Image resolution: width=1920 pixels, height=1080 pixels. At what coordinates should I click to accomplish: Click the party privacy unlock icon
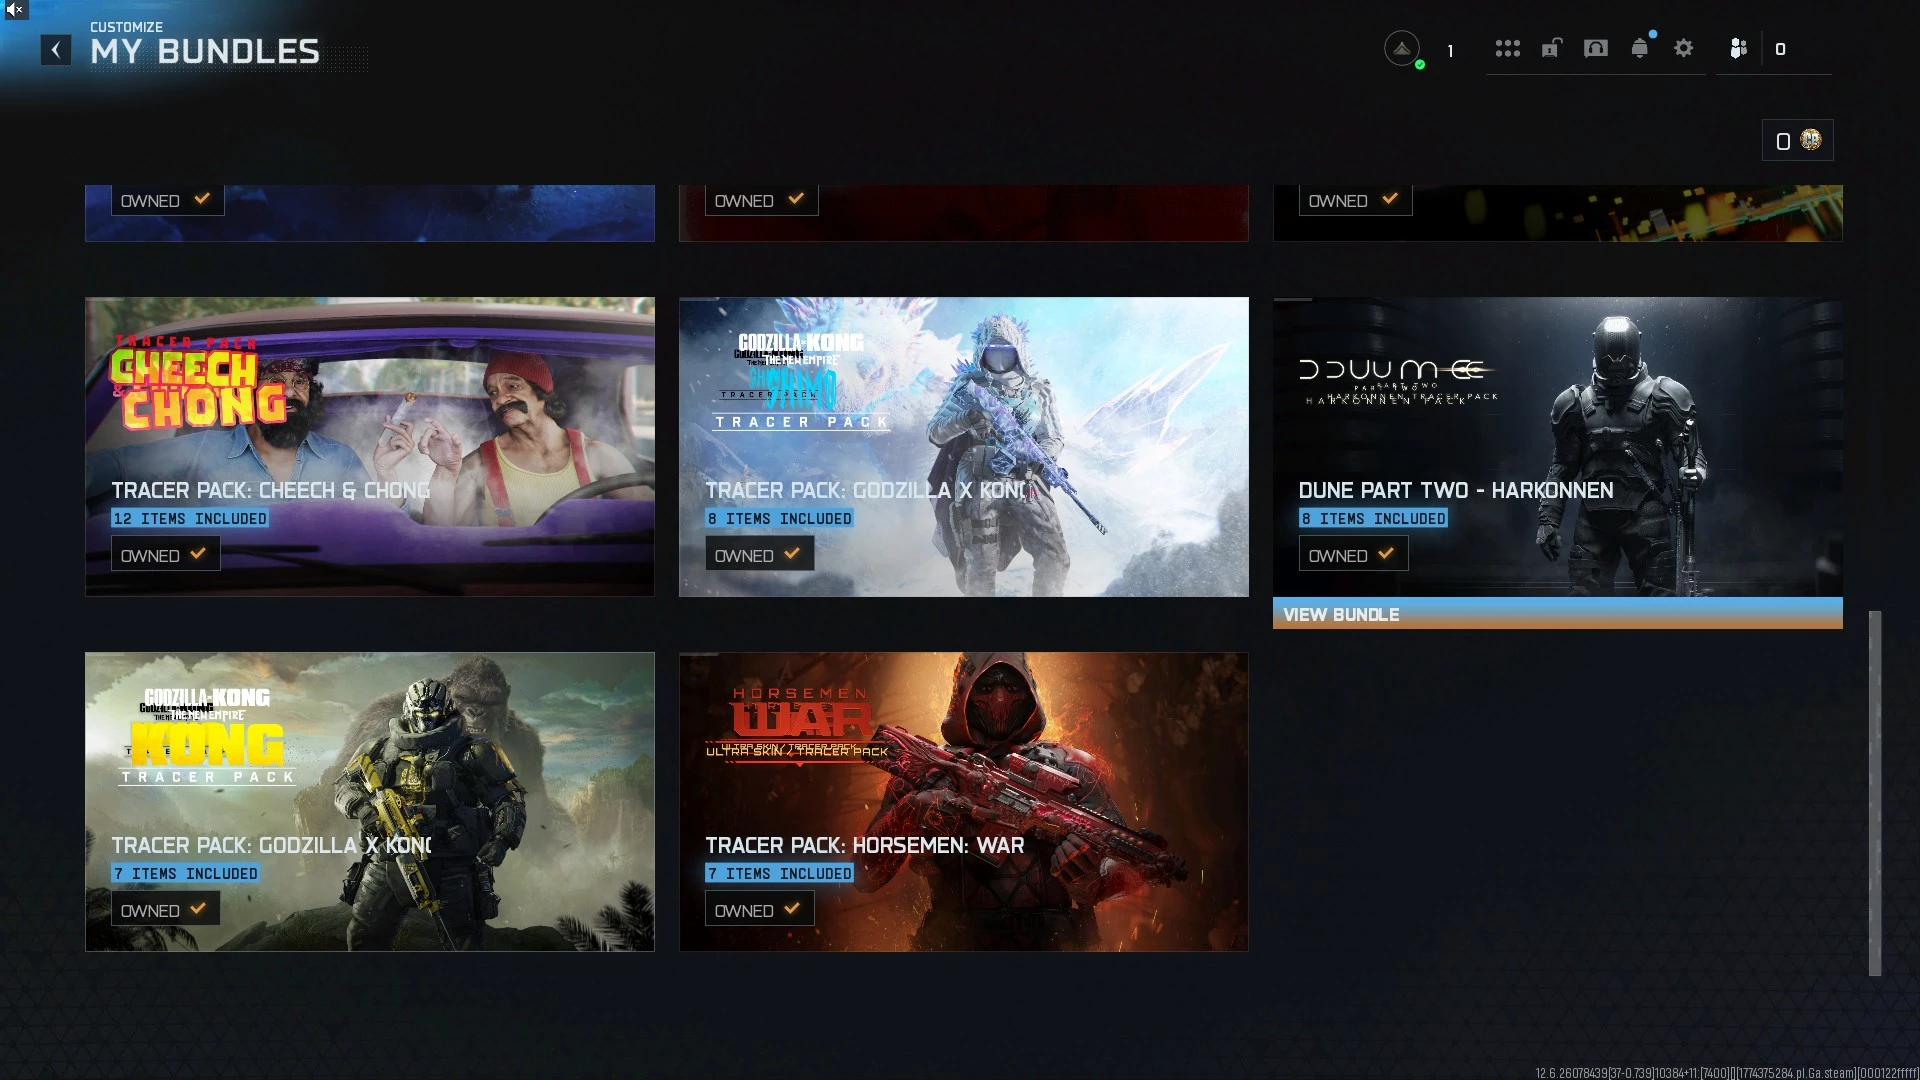[x=1551, y=48]
